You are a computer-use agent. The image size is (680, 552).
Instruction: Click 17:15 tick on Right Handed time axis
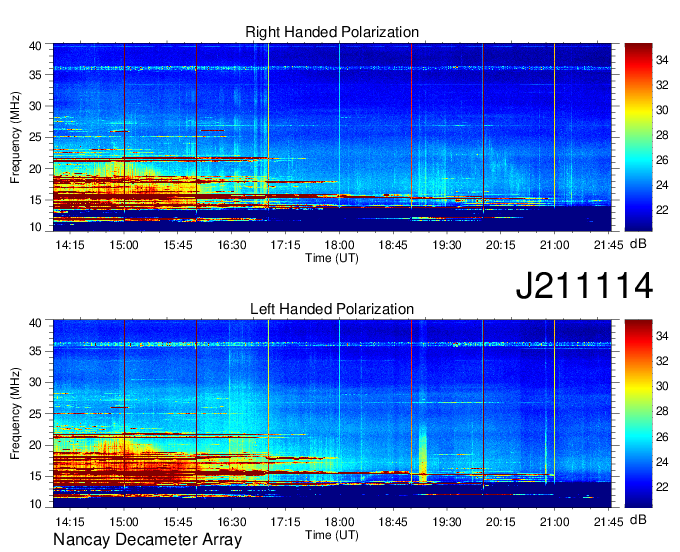[x=285, y=245]
